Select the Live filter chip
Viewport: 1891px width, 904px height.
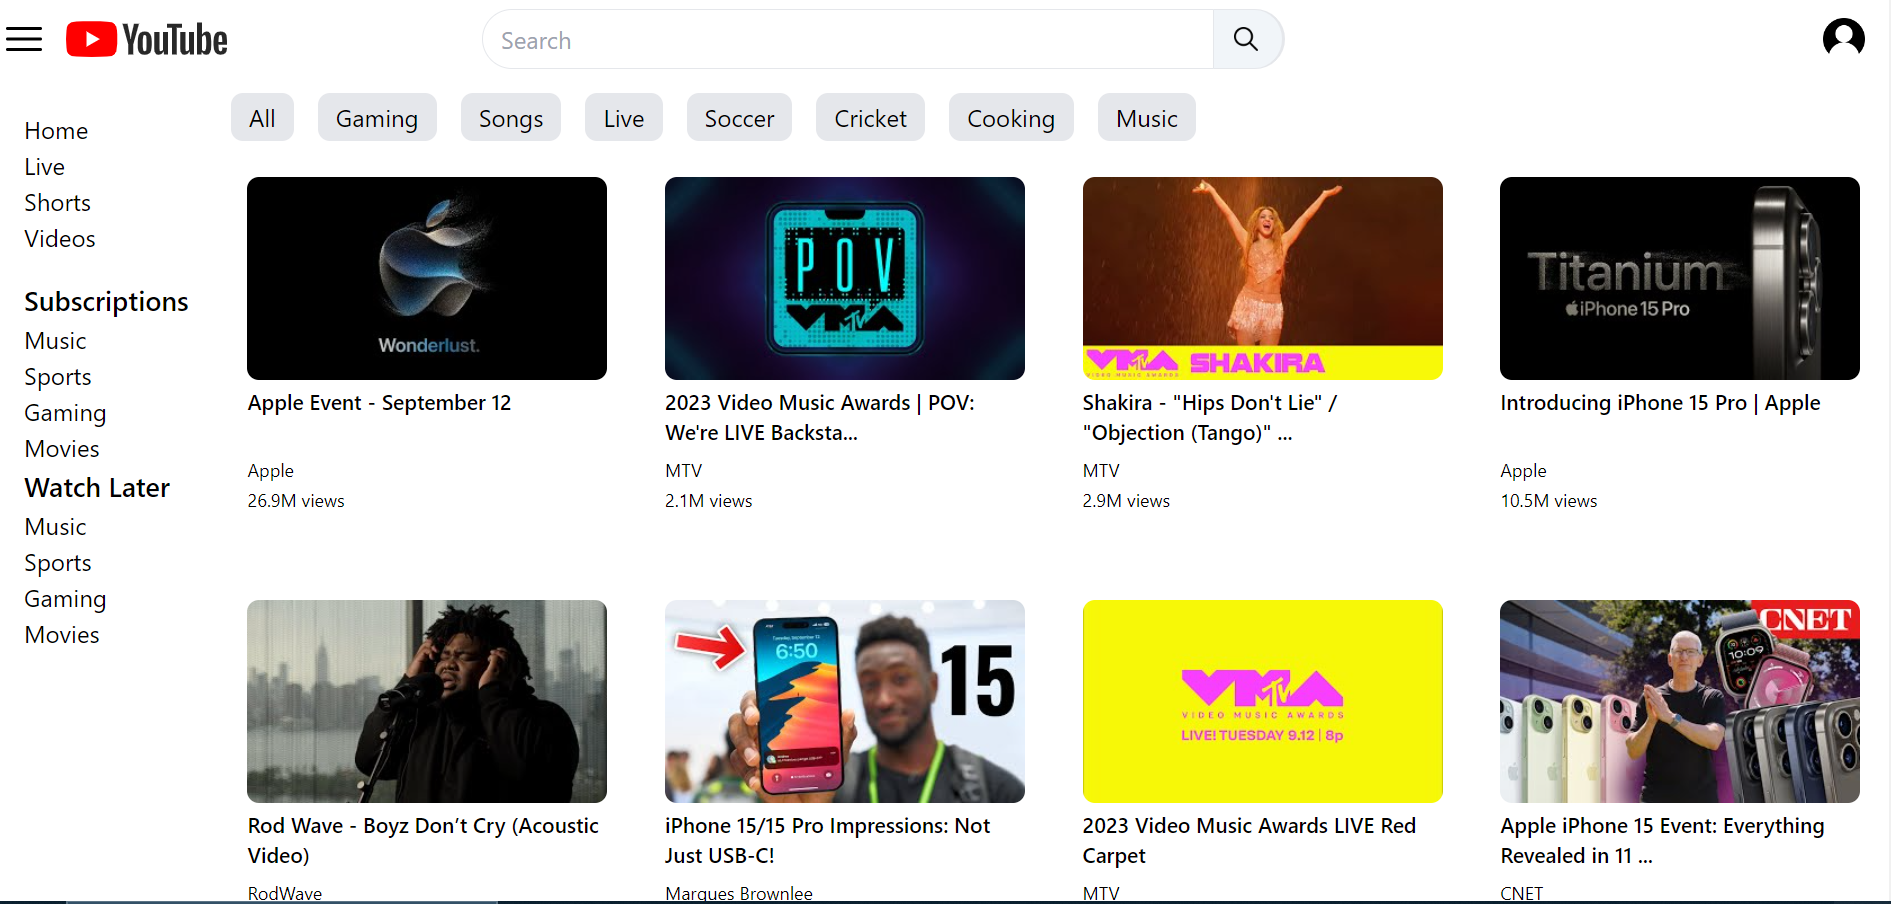pos(624,118)
